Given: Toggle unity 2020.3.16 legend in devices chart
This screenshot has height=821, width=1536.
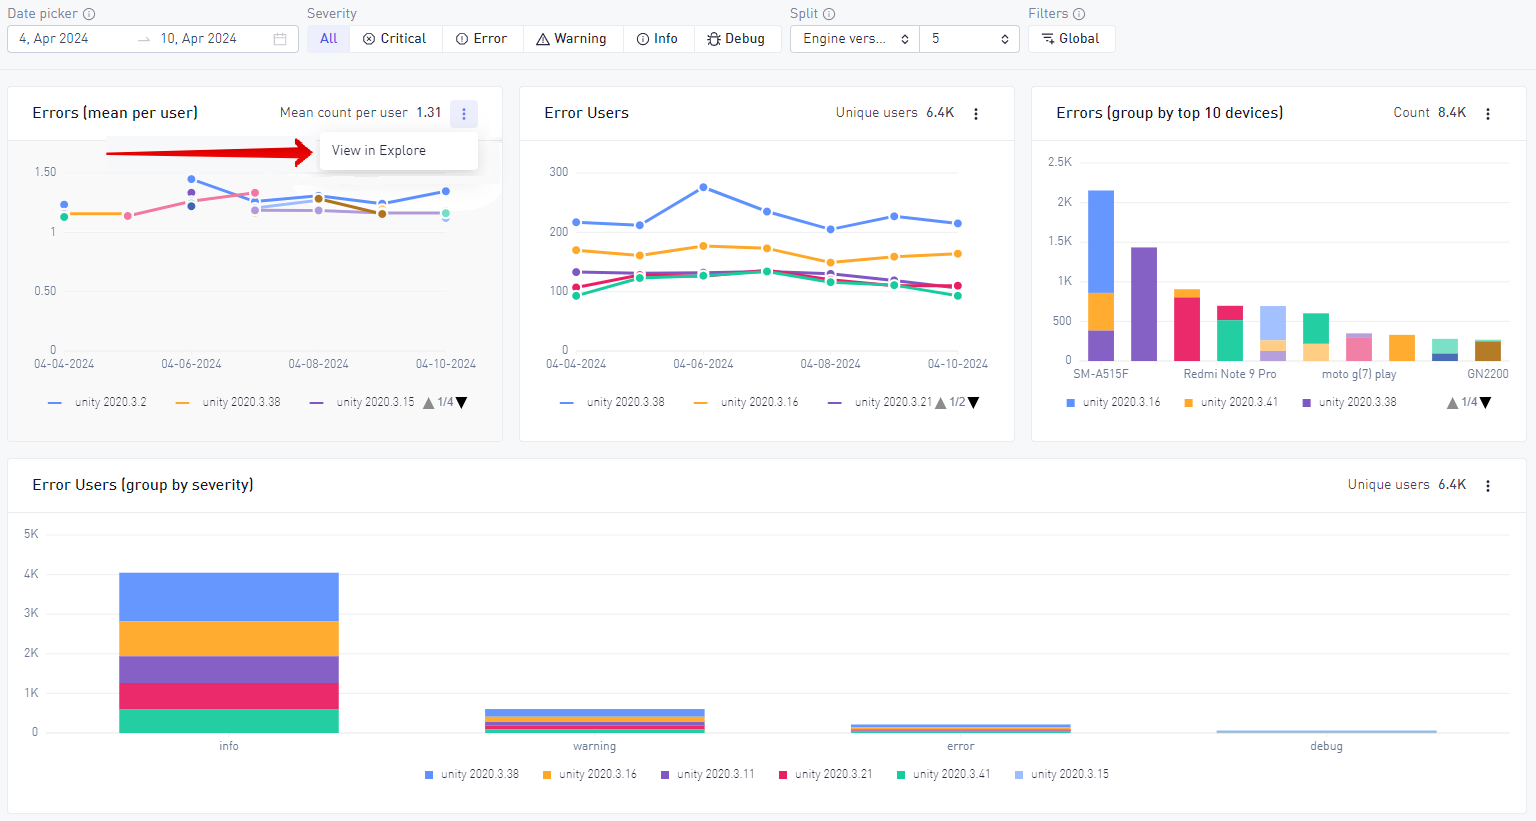Looking at the screenshot, I should [1113, 403].
